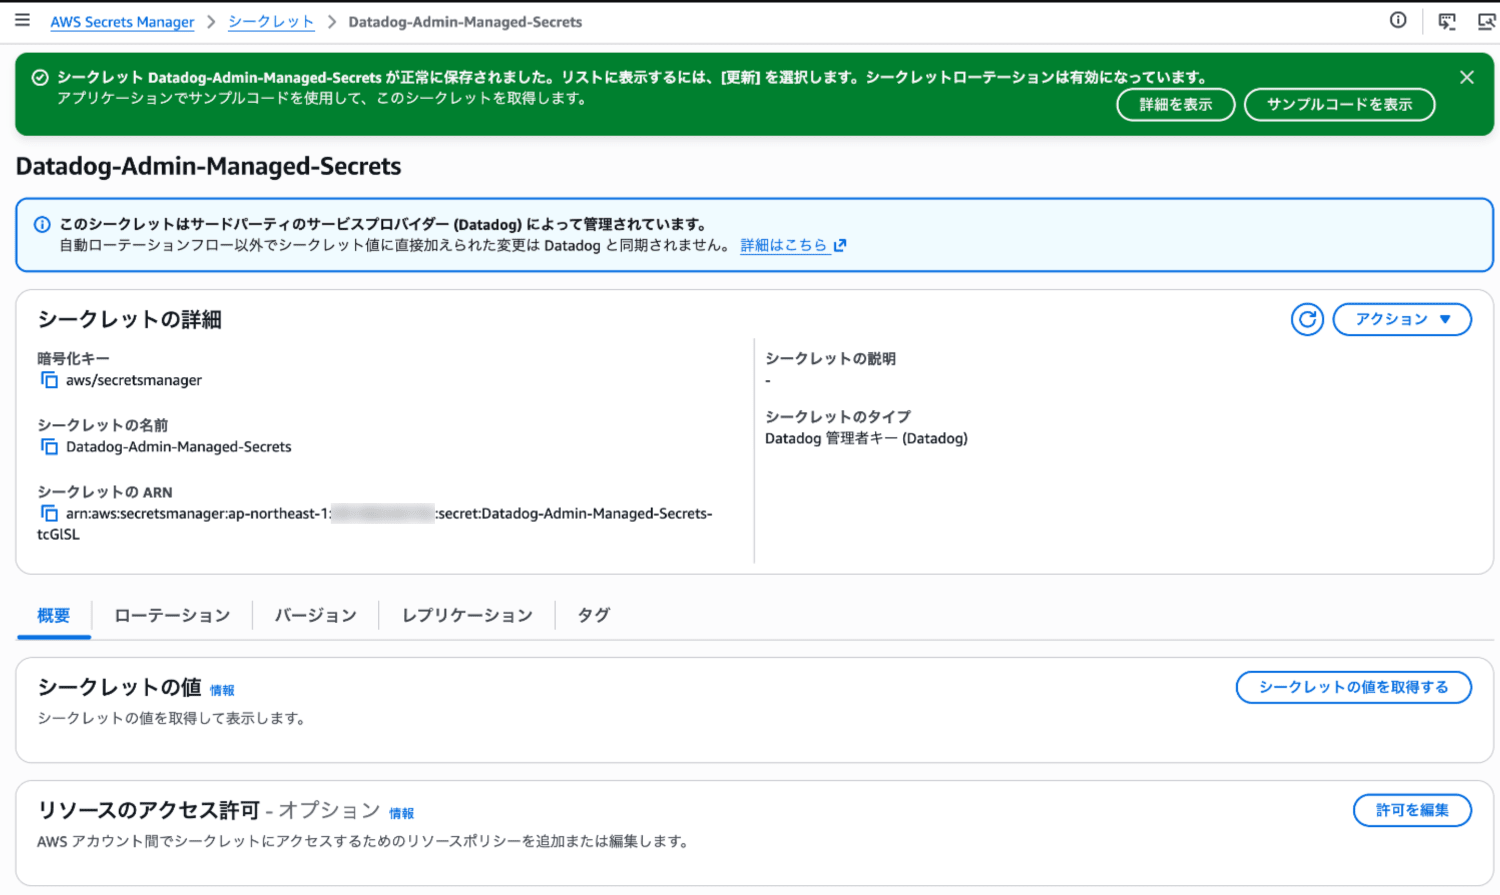Open 情報 link next to リソースのアクセス許可

[x=401, y=813]
